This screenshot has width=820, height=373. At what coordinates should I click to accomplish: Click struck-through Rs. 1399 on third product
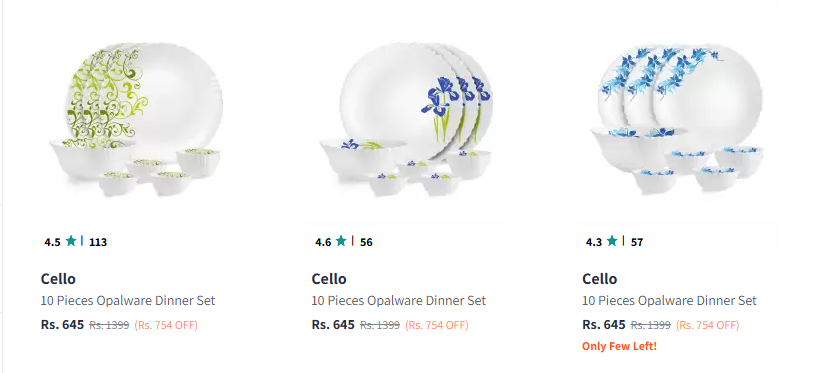point(651,325)
